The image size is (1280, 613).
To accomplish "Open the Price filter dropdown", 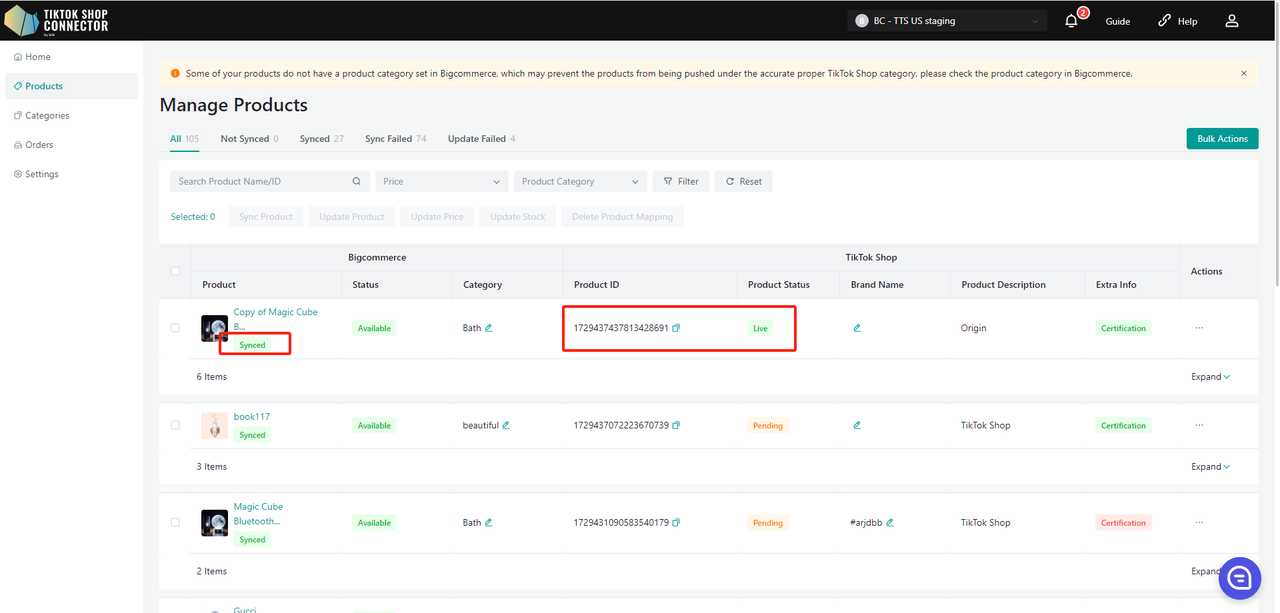I will [441, 182].
